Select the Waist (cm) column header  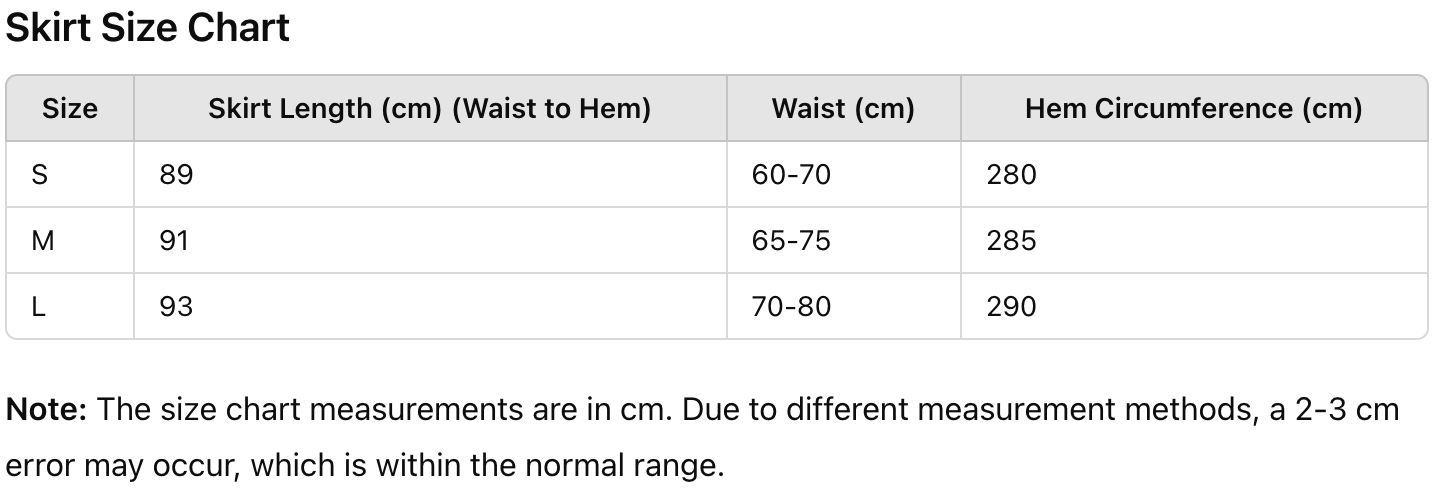pos(844,108)
